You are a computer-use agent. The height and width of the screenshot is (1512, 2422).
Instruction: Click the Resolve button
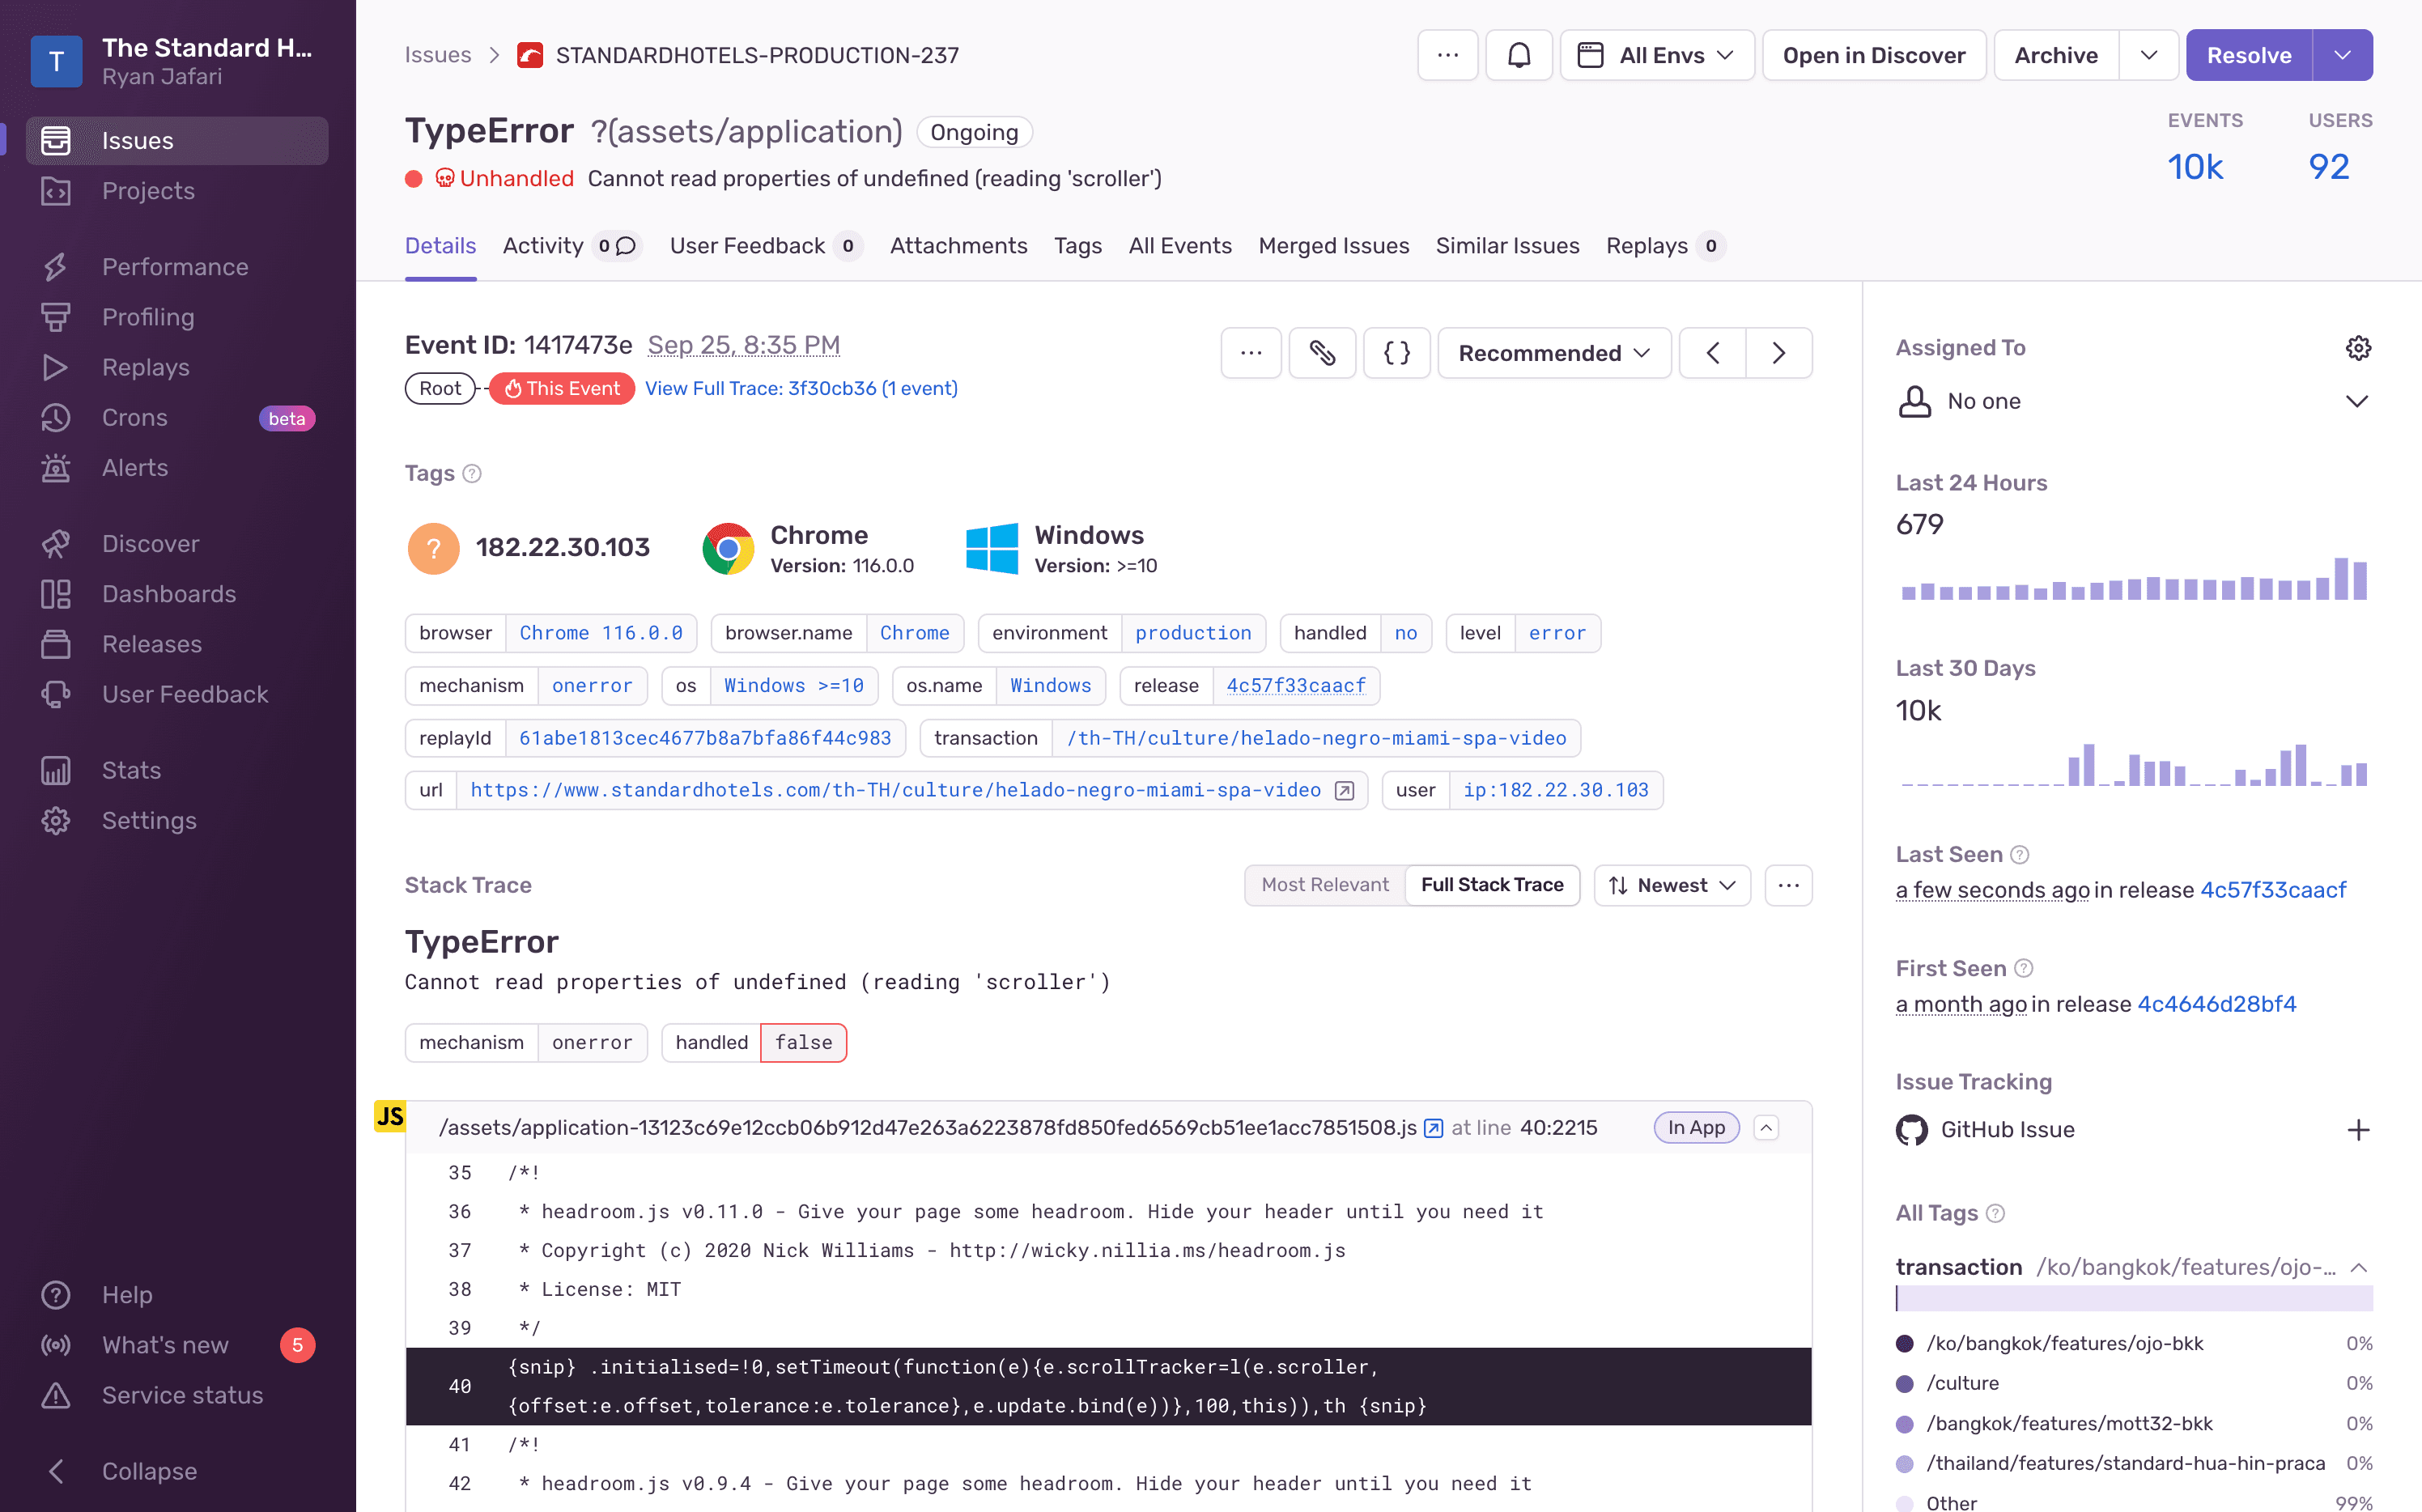tap(2248, 55)
